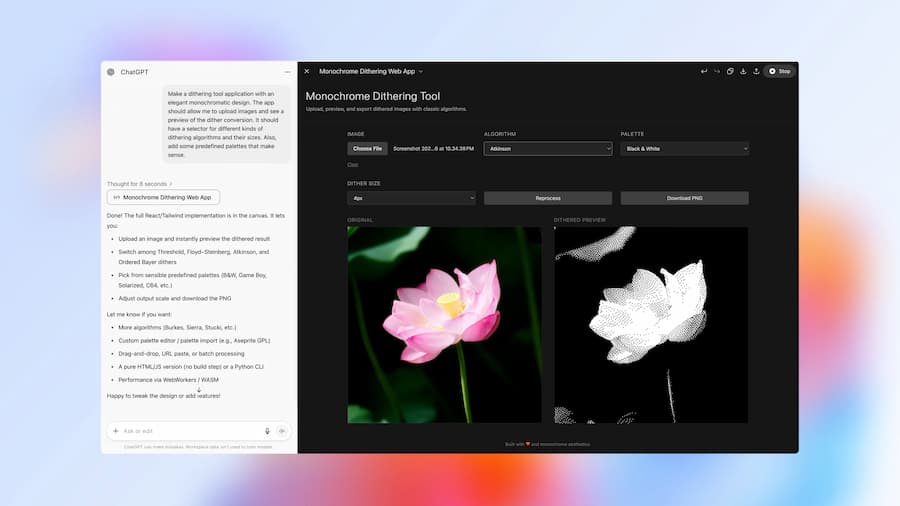
Task: Click the microphone dictation icon
Action: point(267,431)
